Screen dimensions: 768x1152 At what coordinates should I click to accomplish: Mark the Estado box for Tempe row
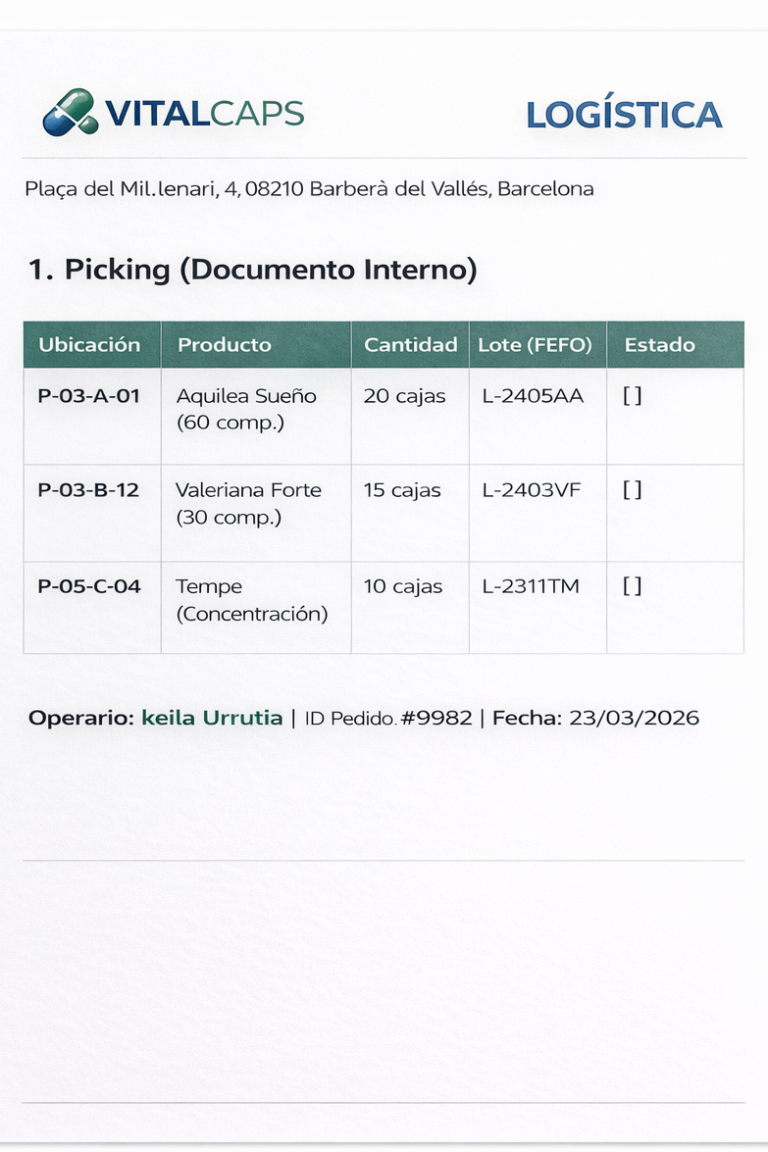tap(632, 586)
